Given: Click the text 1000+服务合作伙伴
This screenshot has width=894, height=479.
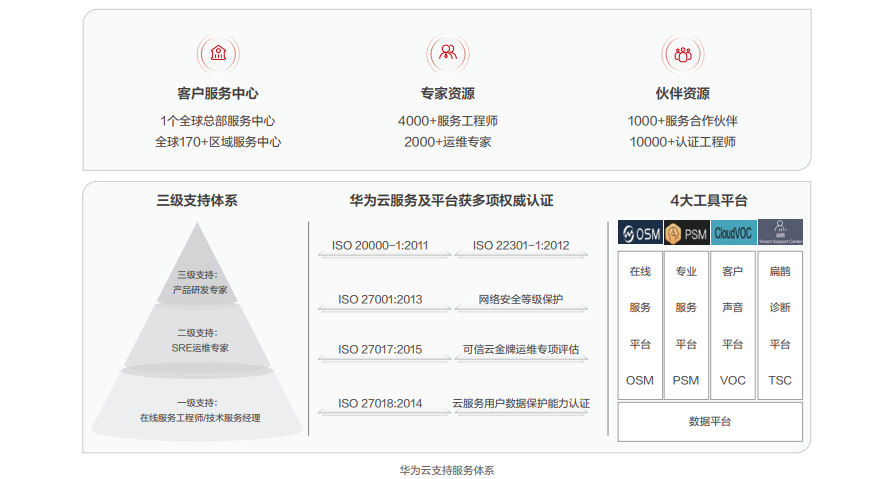Looking at the screenshot, I should click(x=682, y=121).
